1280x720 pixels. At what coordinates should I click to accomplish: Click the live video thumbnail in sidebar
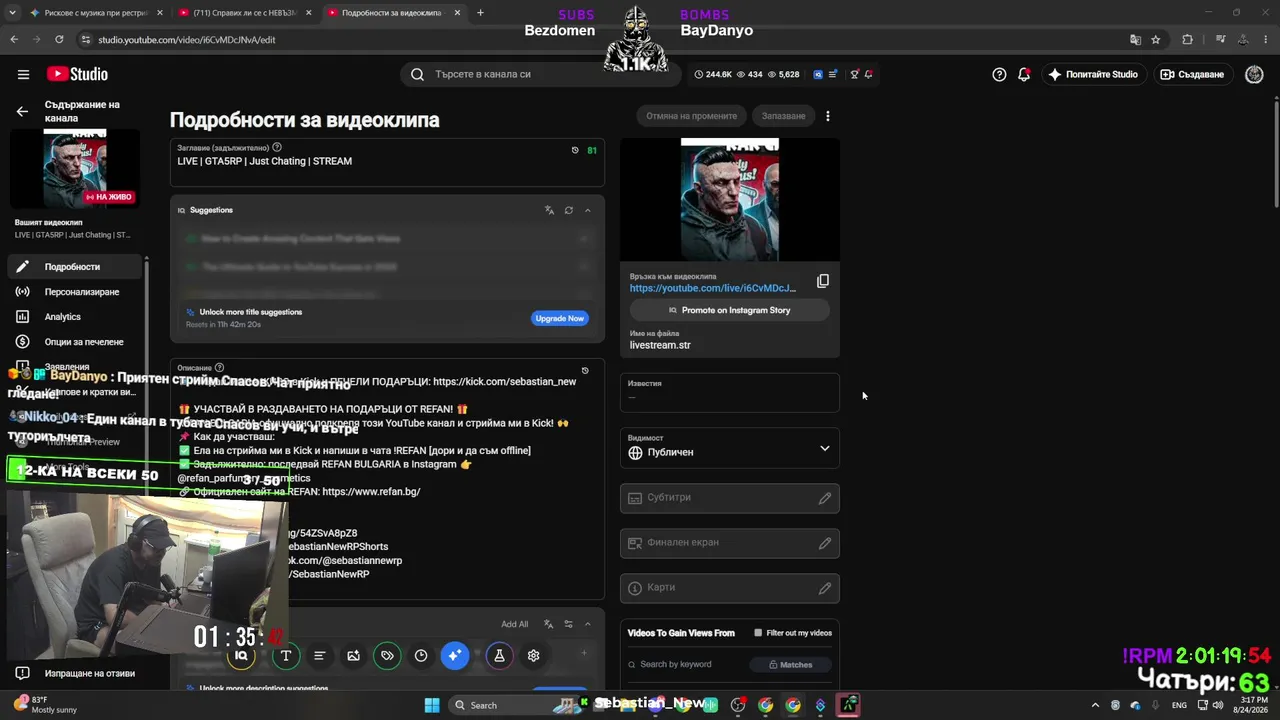click(x=75, y=168)
